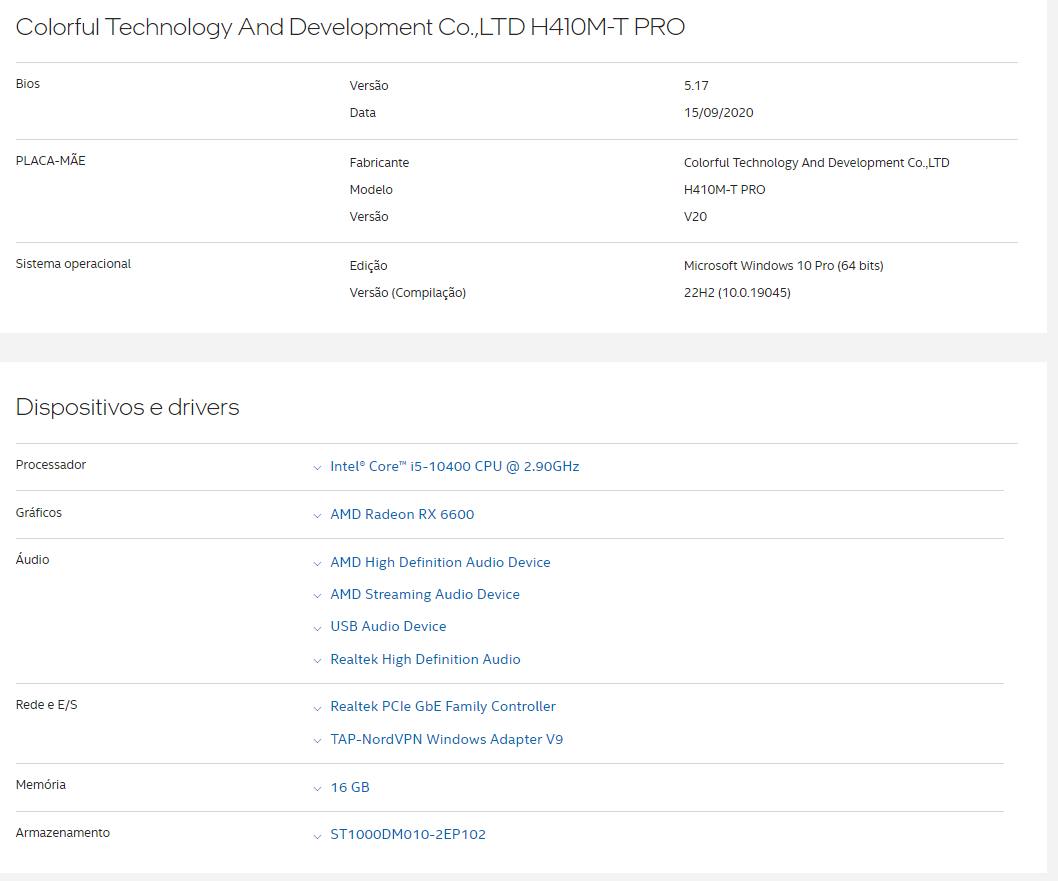The height and width of the screenshot is (881, 1058).
Task: Select the motherboard version V20 value
Action: 695,217
